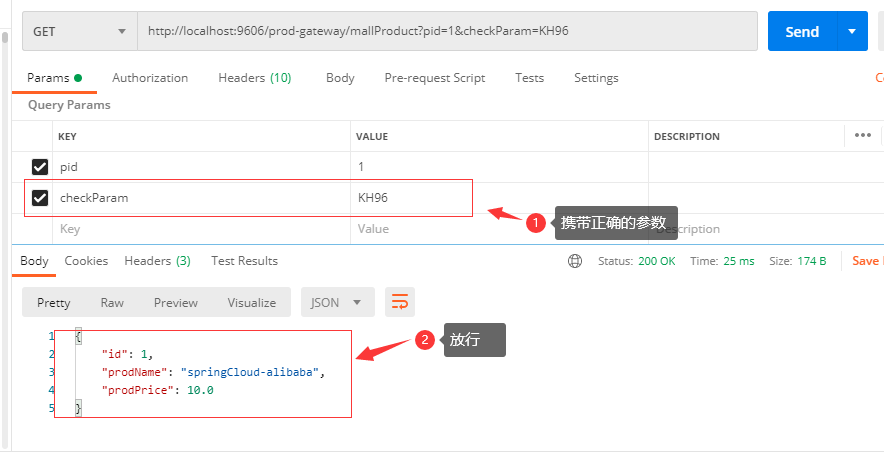This screenshot has width=884, height=456.
Task: Click the wrap lines icon
Action: (400, 302)
